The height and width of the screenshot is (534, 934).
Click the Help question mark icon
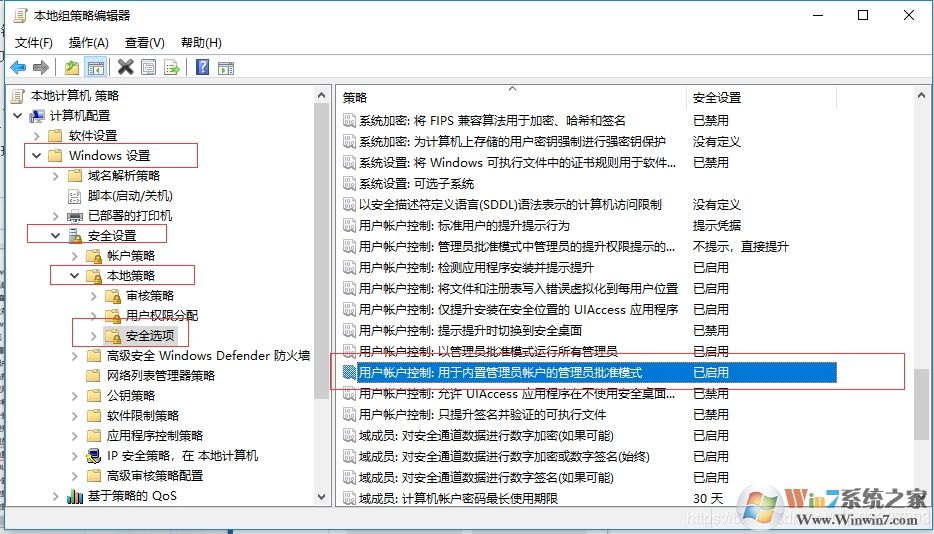203,67
